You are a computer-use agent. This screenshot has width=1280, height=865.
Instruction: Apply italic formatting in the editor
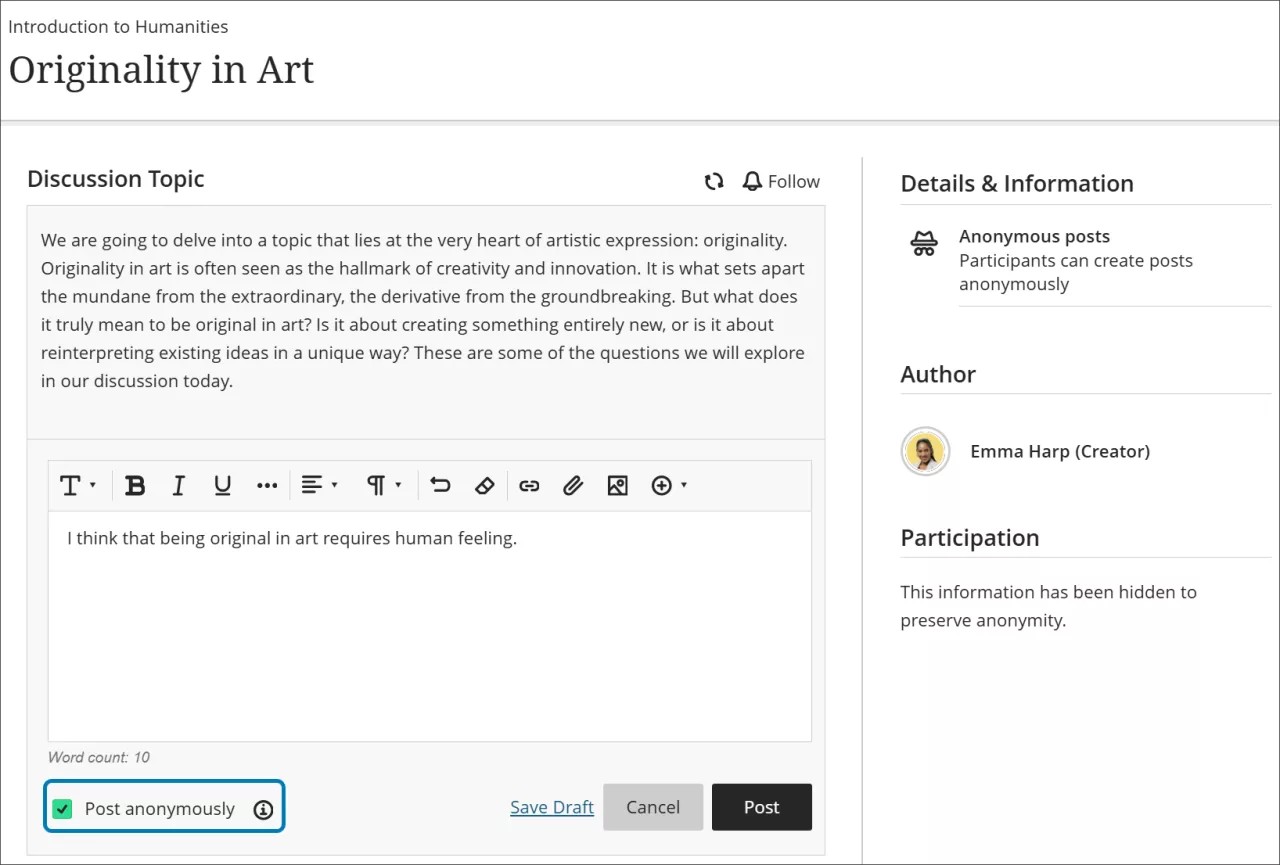click(178, 485)
